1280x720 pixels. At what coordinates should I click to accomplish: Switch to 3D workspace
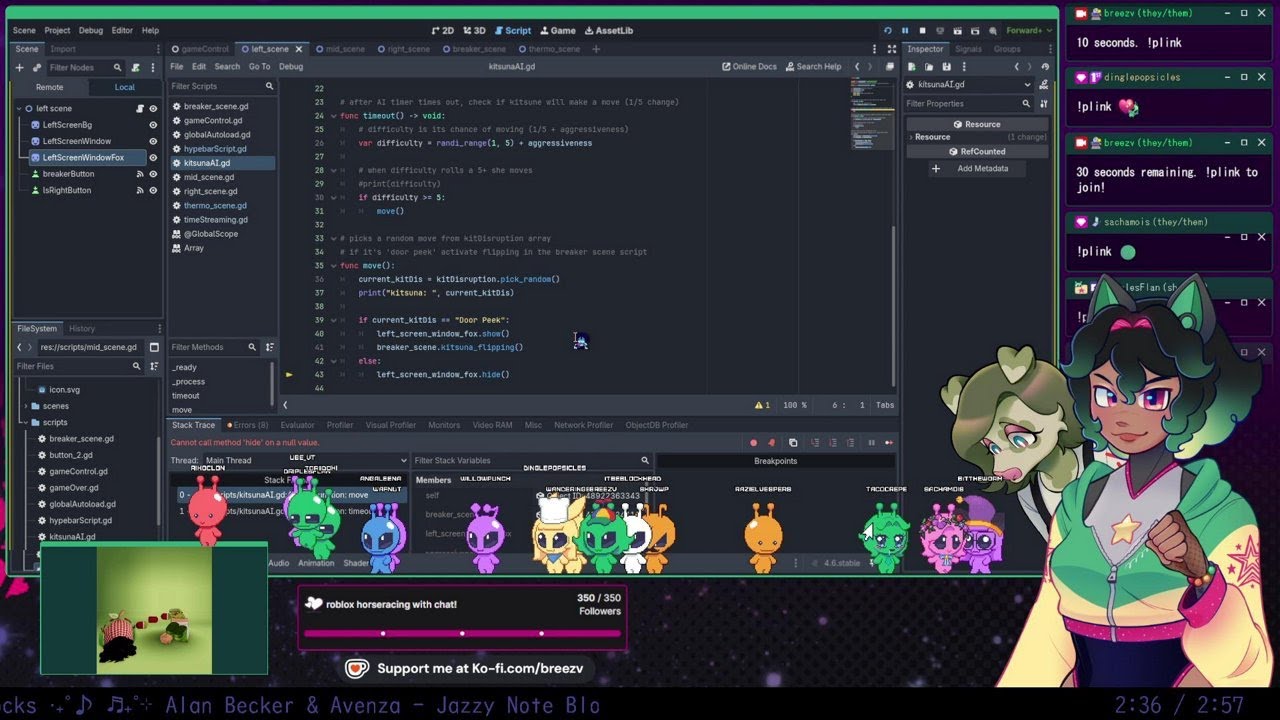click(474, 30)
